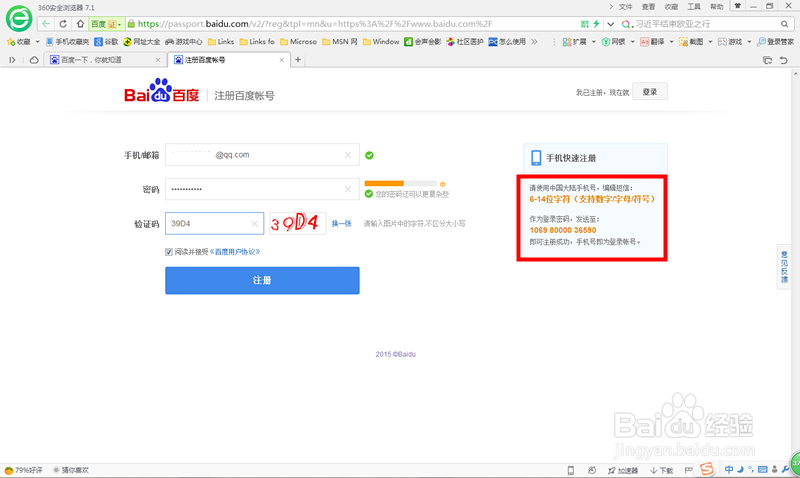
Task: Open the 文件 menu
Action: click(626, 7)
